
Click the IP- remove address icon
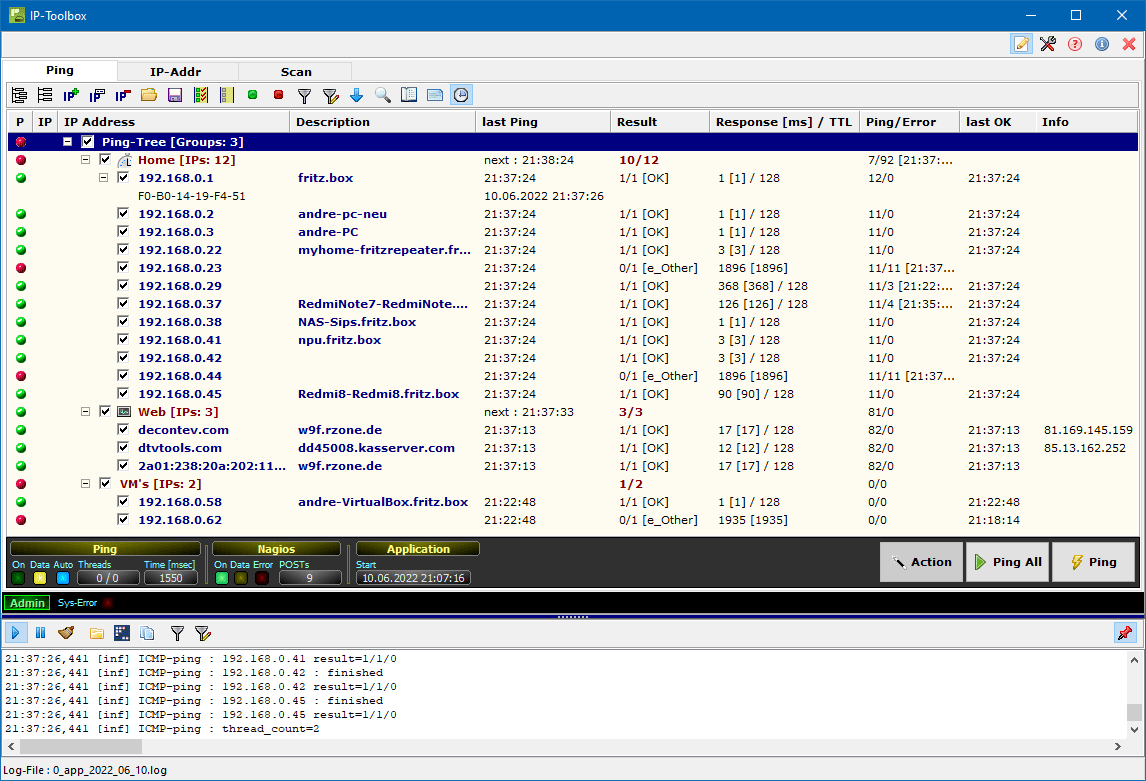click(x=122, y=95)
